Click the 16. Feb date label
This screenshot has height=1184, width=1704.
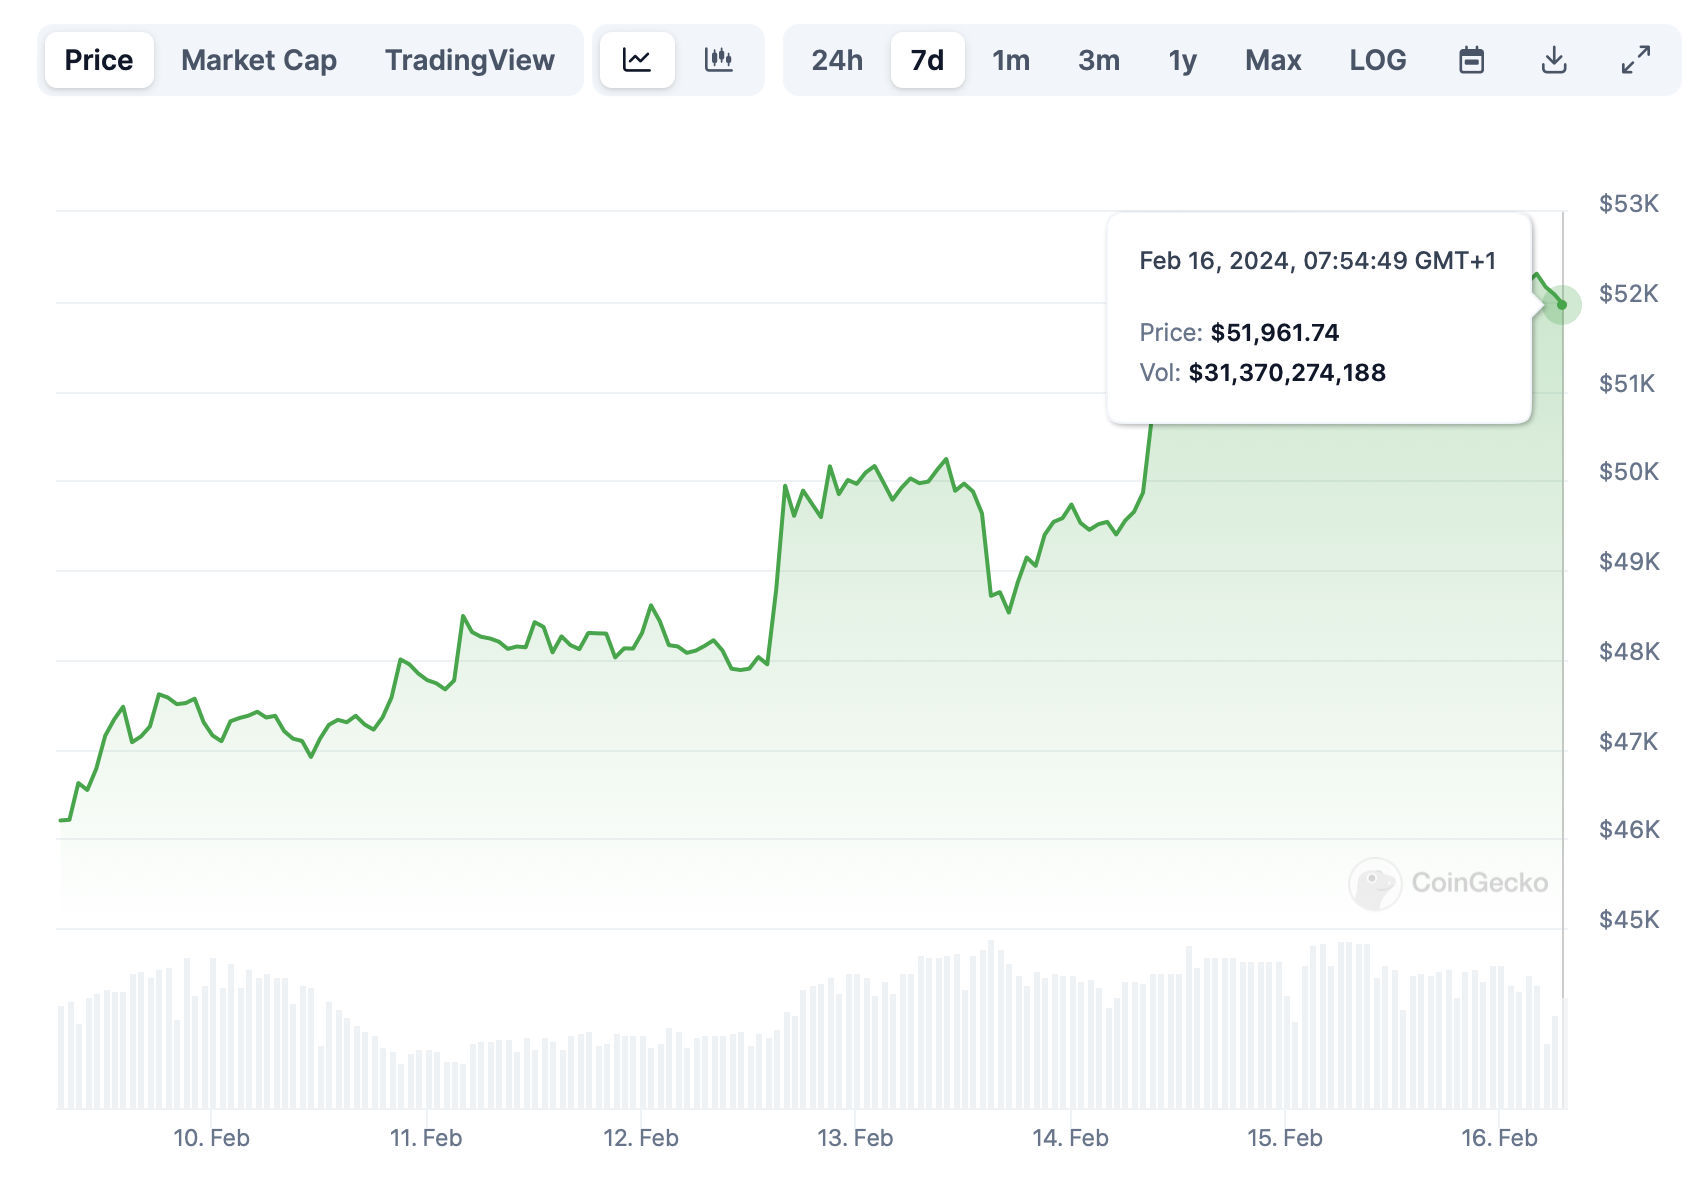pos(1499,1138)
